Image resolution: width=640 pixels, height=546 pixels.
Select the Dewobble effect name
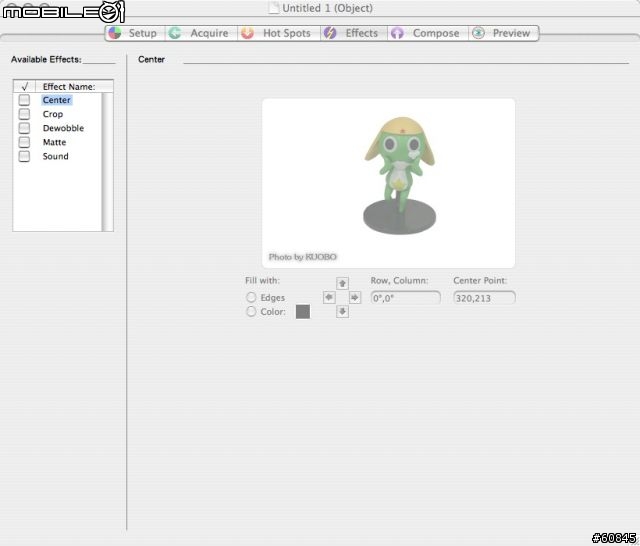63,128
